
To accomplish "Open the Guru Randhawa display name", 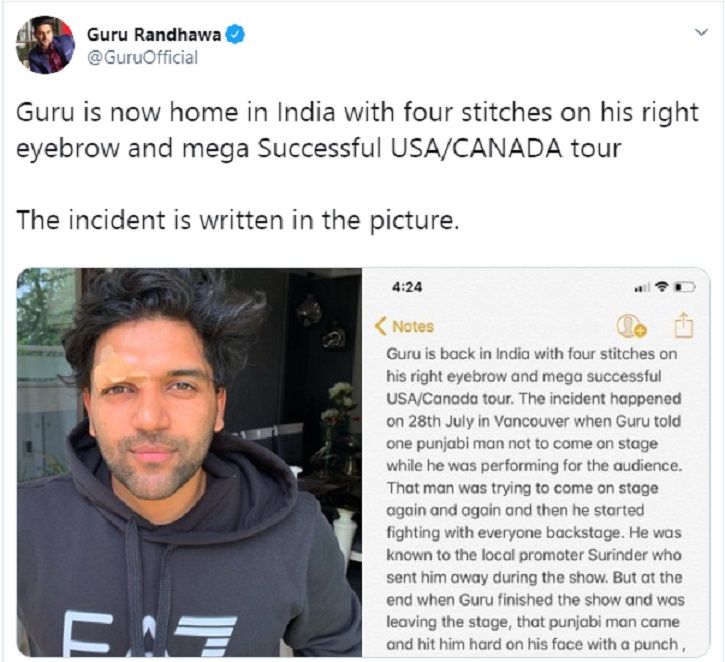I will click(x=154, y=35).
